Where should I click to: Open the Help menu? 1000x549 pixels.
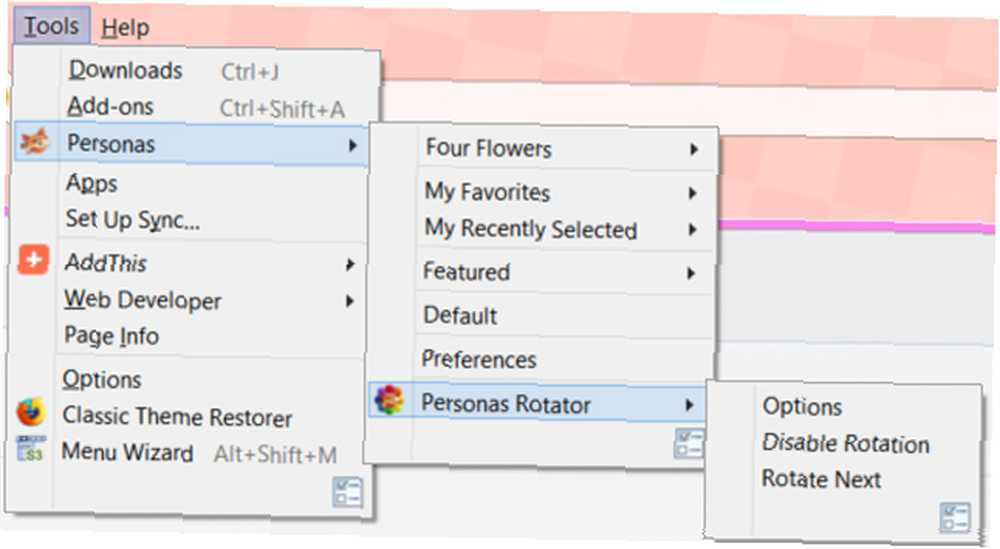click(126, 28)
